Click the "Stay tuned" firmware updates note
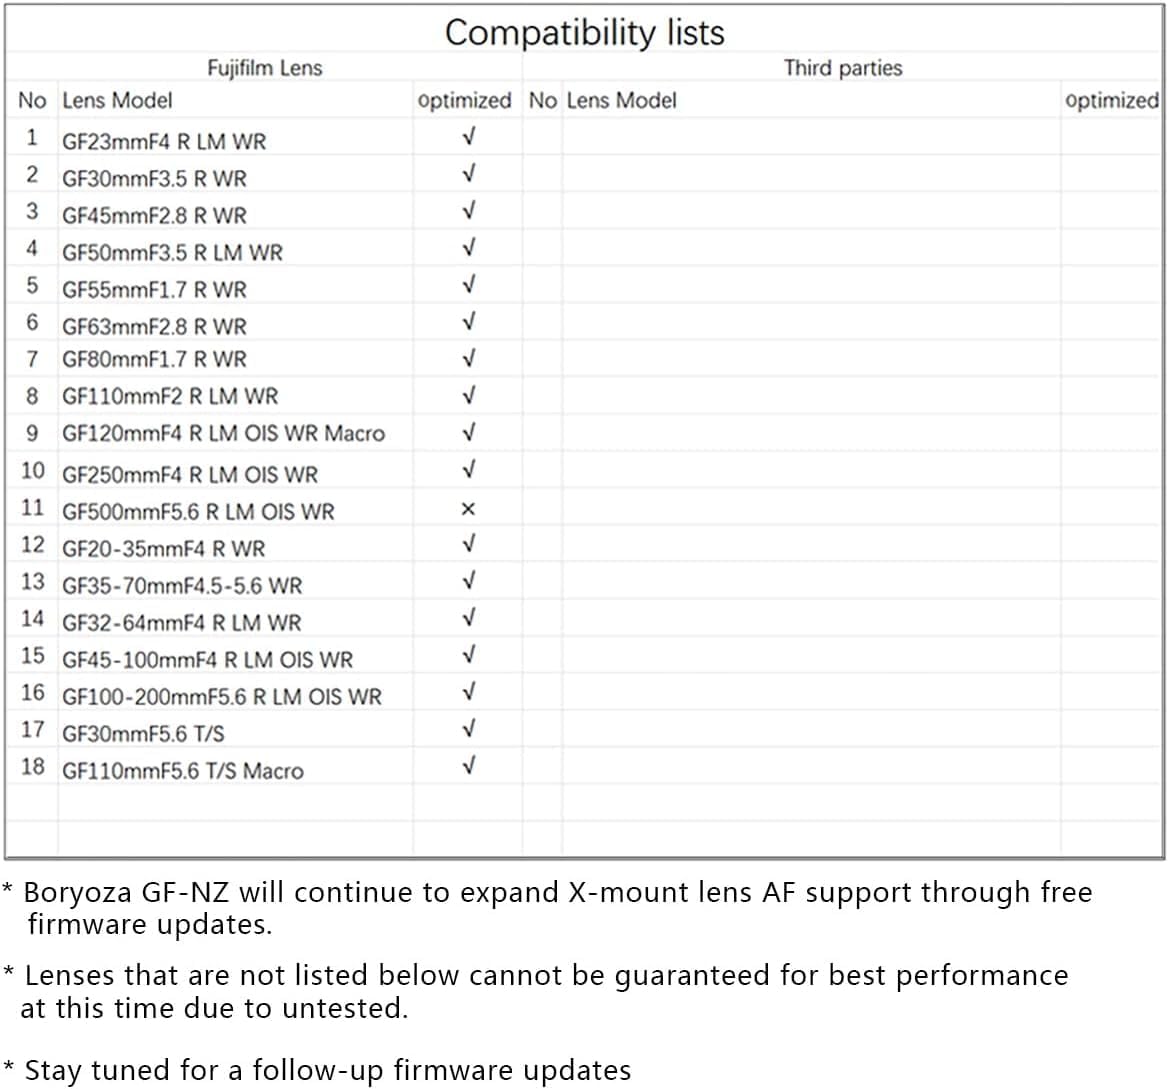 tap(327, 1070)
